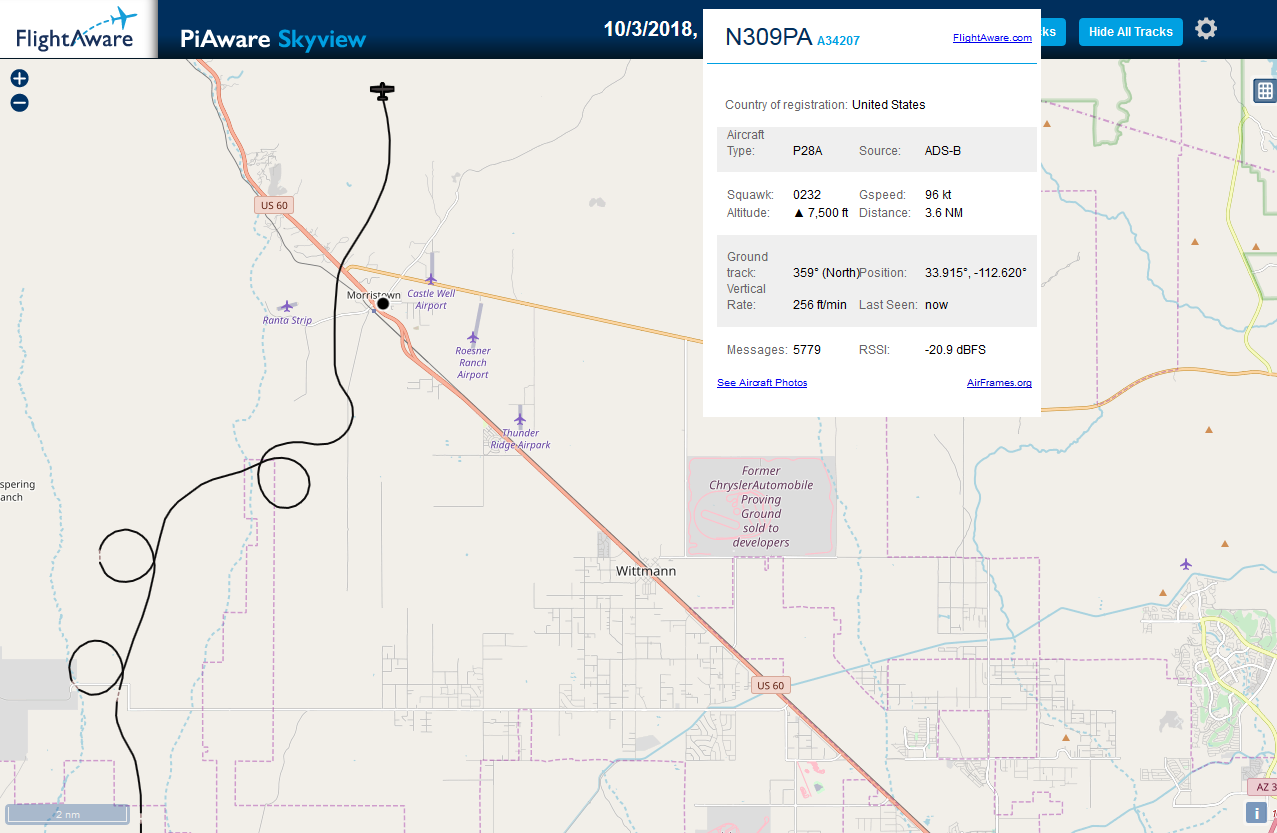
Task: Click the PiAware Skyview title
Action: tap(273, 39)
